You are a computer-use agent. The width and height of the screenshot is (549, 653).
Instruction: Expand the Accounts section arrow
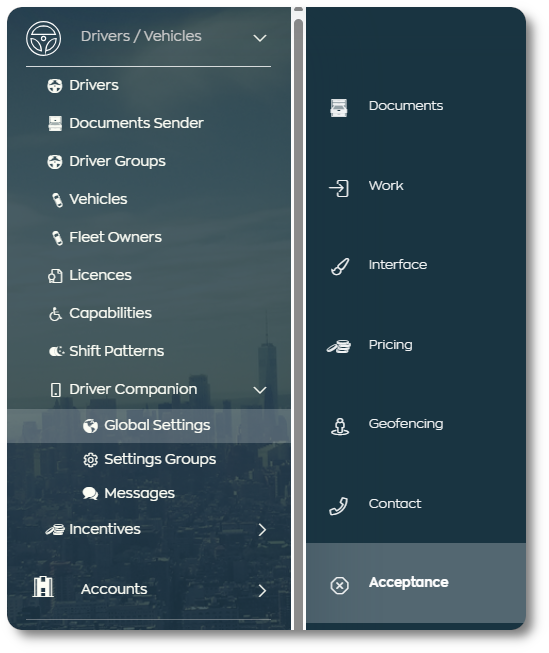tap(262, 591)
